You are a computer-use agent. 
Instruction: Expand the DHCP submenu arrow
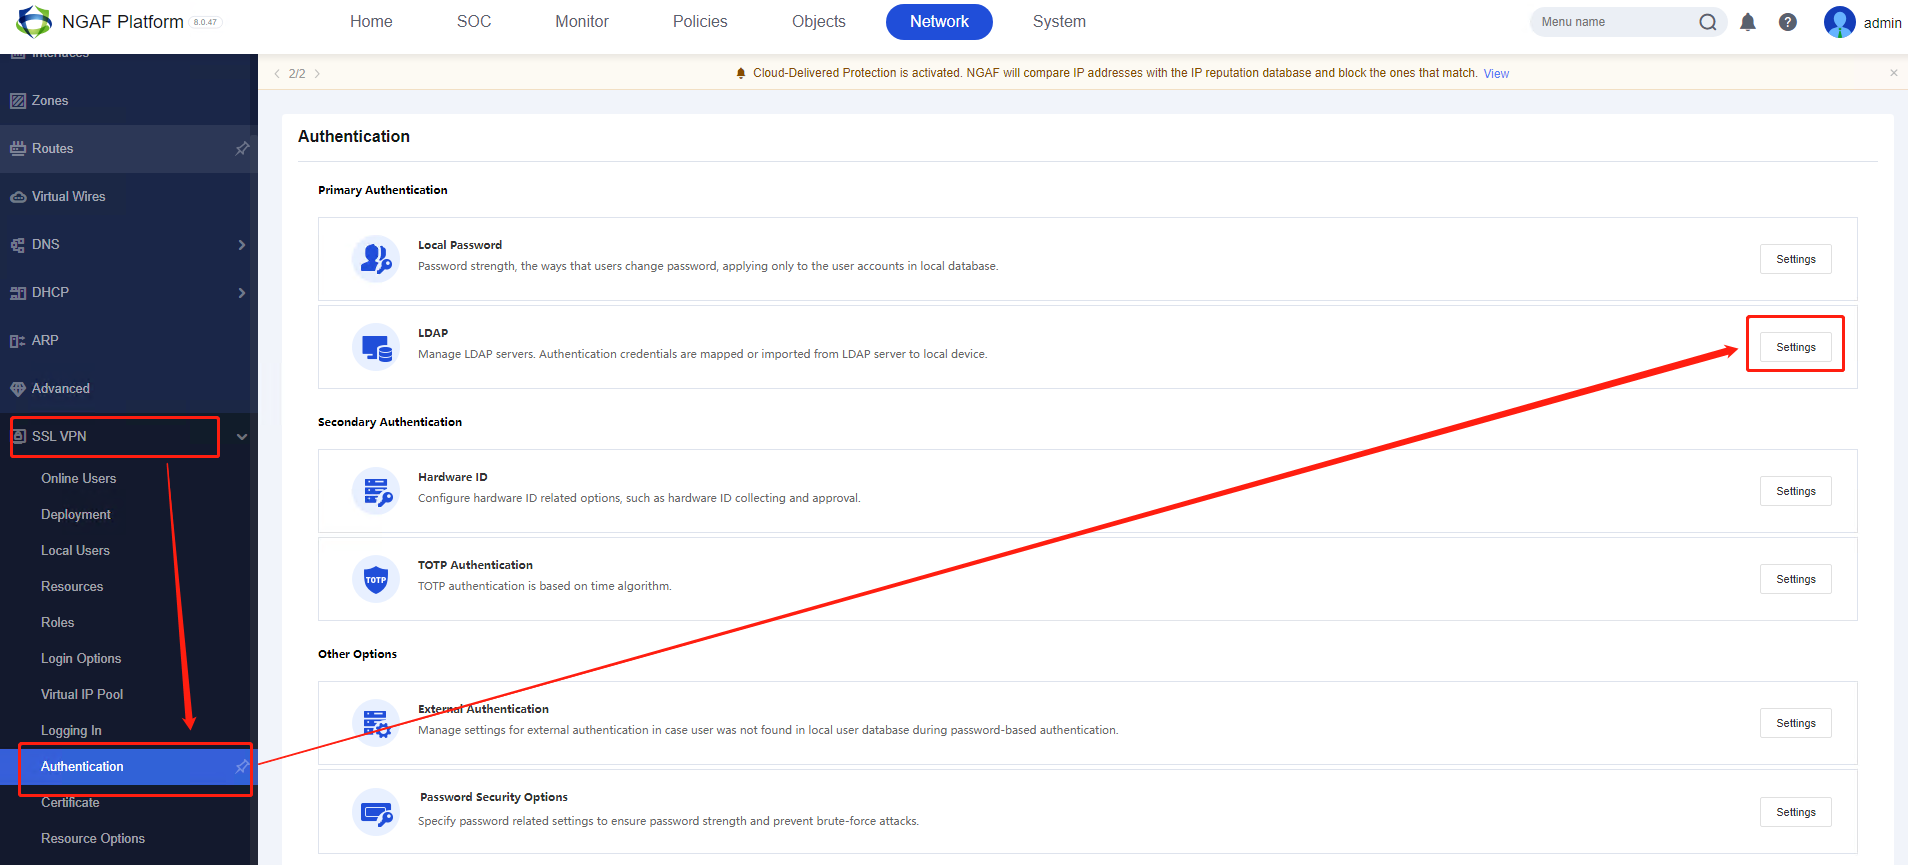point(242,293)
